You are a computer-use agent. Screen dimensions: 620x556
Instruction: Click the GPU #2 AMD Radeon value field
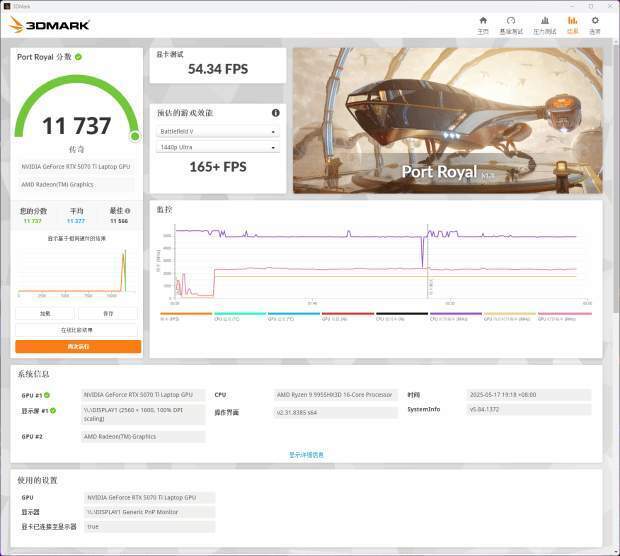pyautogui.click(x=143, y=437)
